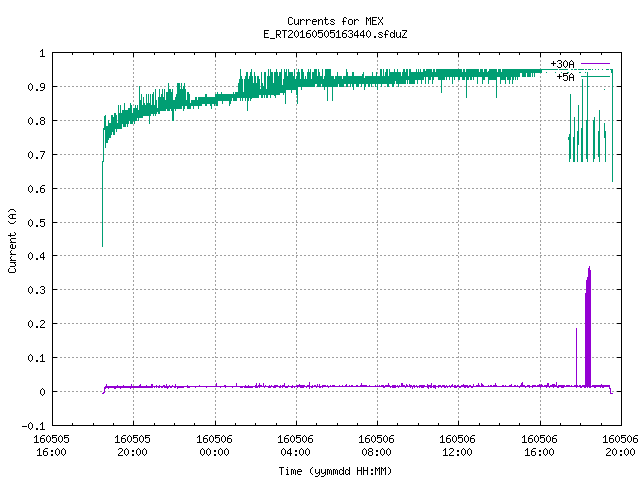Click the green +5A initial drop near 0.43
The width and height of the screenshot is (640, 480).
(x=102, y=204)
